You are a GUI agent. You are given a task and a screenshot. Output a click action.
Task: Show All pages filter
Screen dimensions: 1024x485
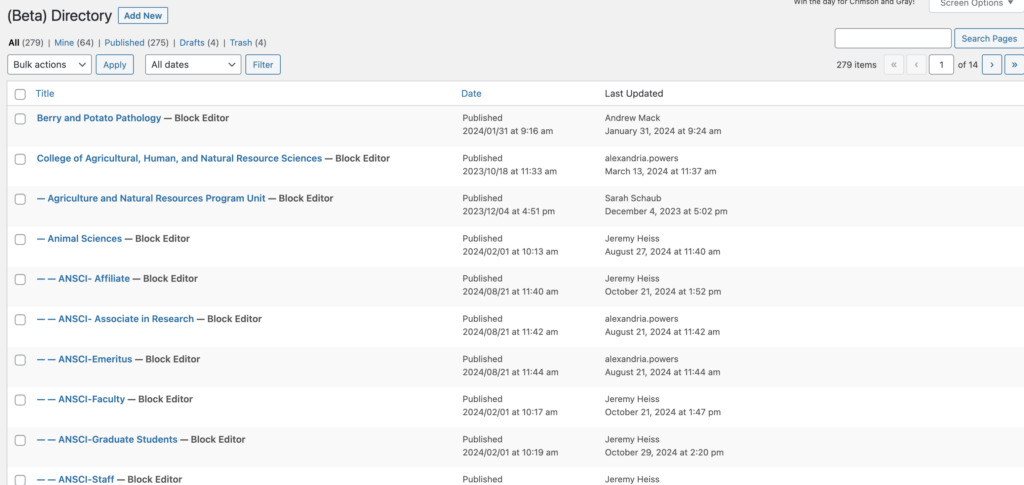pyautogui.click(x=15, y=42)
